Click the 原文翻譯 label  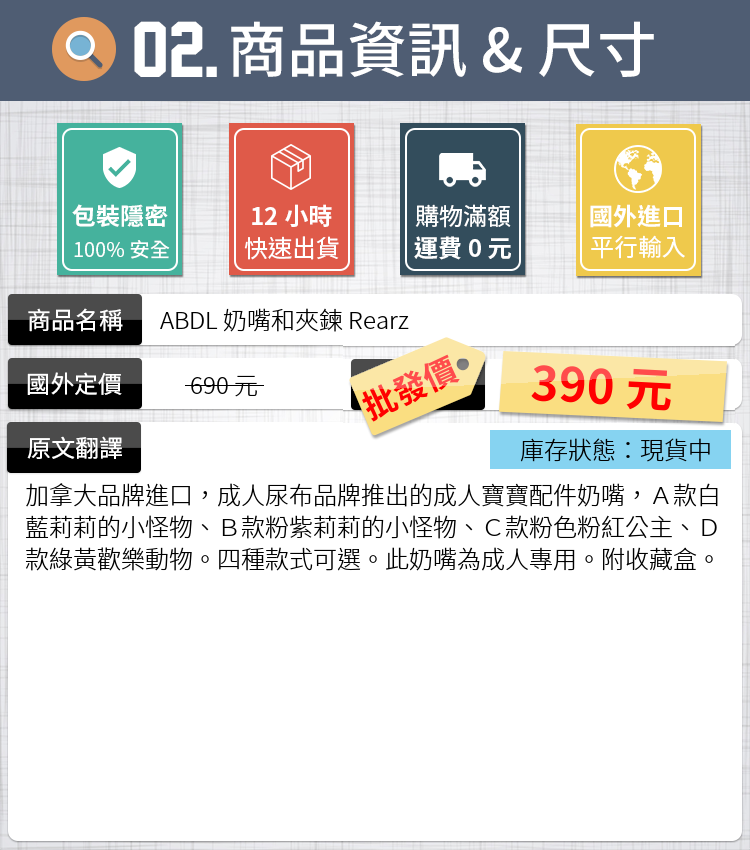coord(74,448)
